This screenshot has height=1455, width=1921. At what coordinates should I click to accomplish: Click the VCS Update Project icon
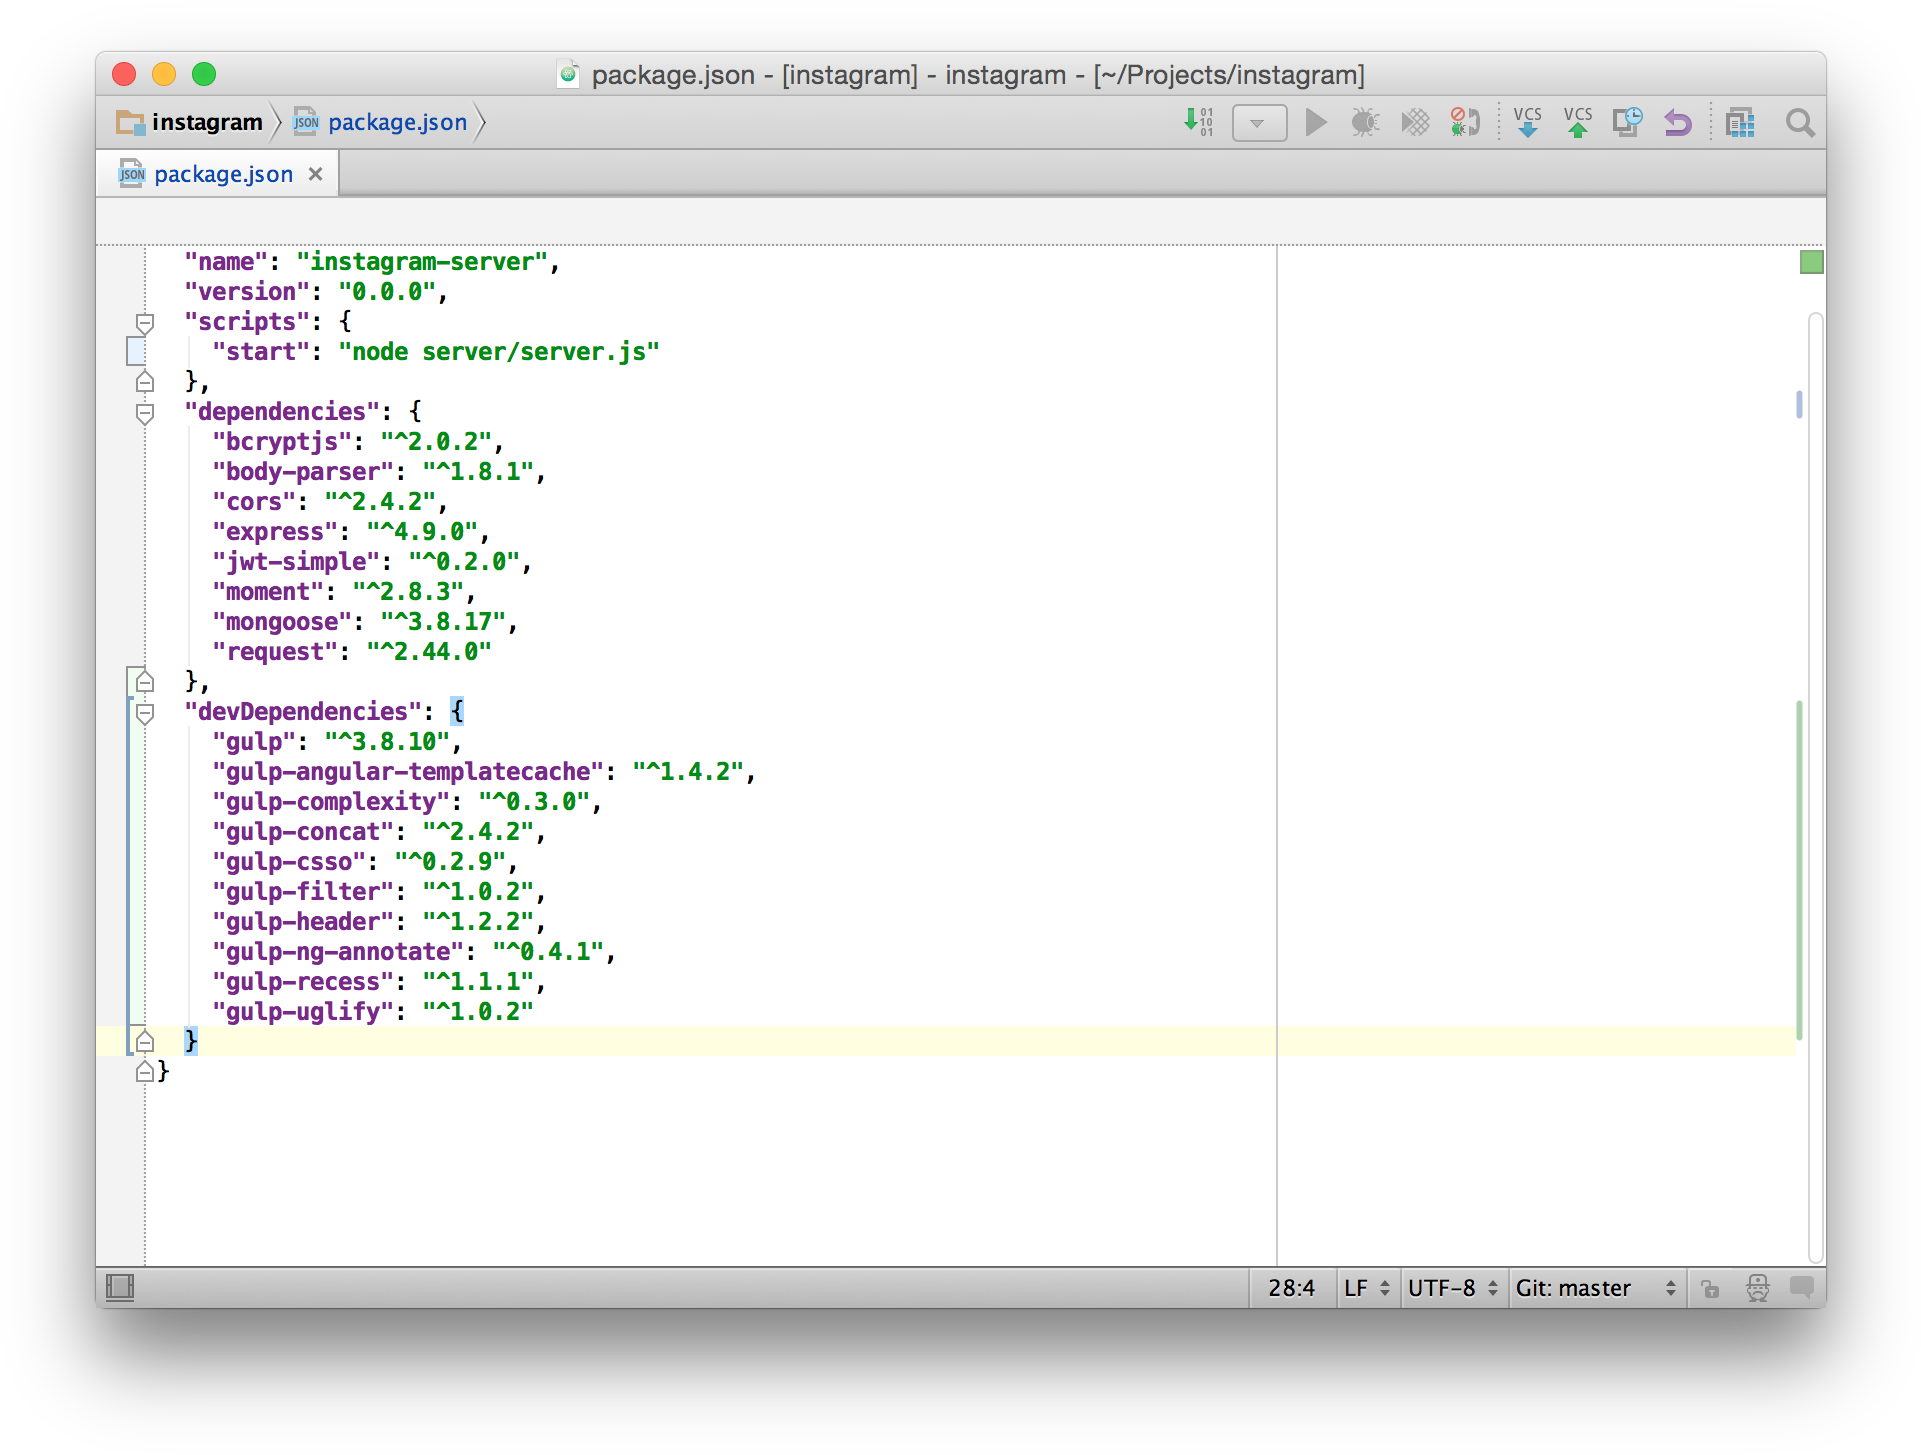tap(1528, 122)
